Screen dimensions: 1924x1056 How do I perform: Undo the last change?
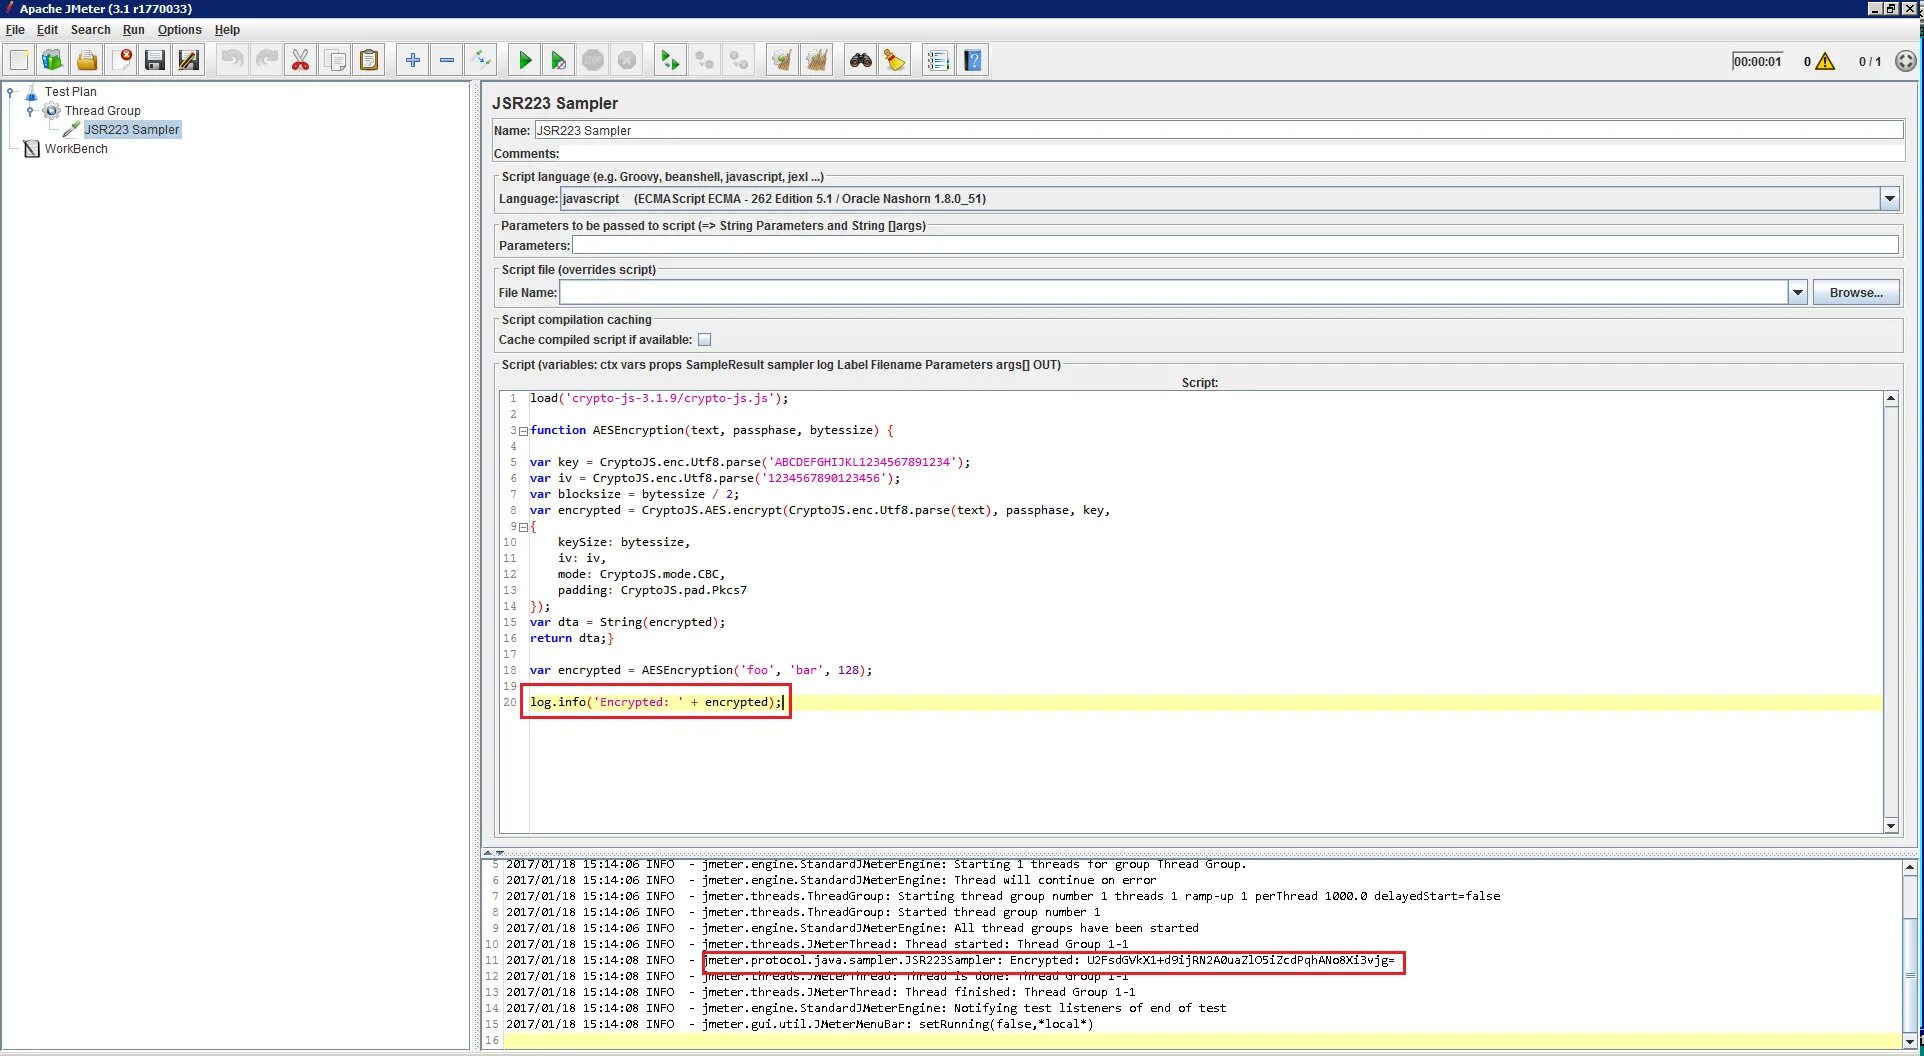pos(233,61)
